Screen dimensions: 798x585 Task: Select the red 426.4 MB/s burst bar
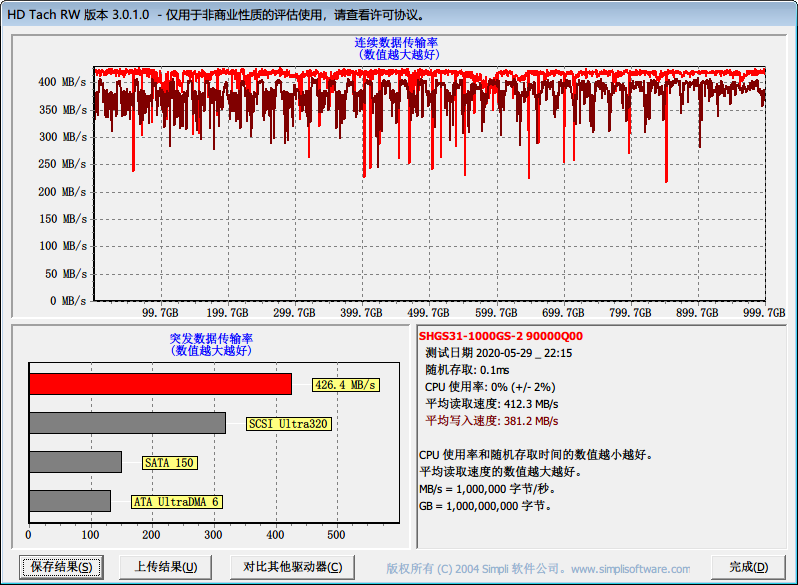(x=160, y=384)
